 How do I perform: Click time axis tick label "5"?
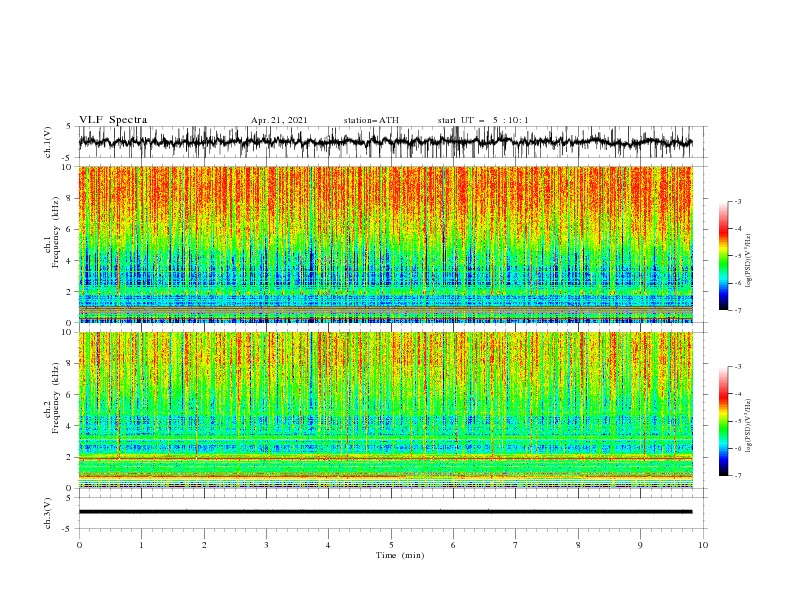[x=391, y=545]
